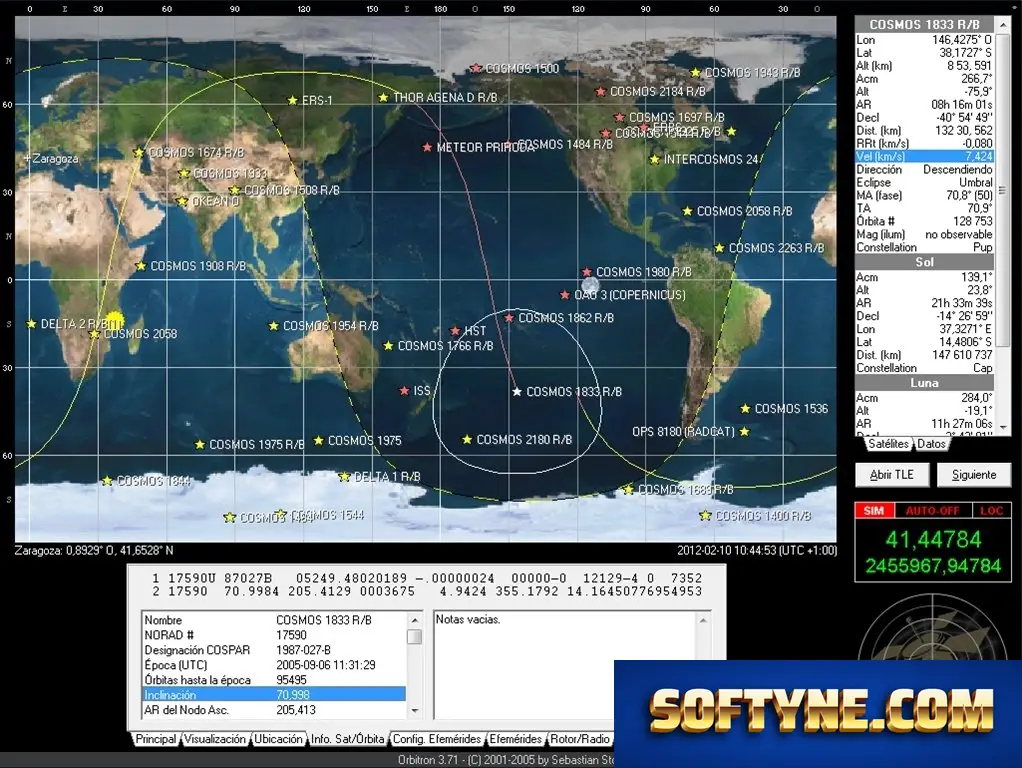Toggle the SIM simulation mode indicator

point(875,510)
